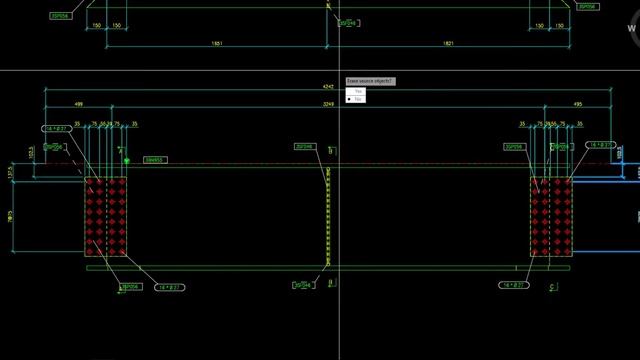Viewport: 640px width, 360px height.
Task: Select the 1821 dimension text in the upper view
Action: point(448,43)
